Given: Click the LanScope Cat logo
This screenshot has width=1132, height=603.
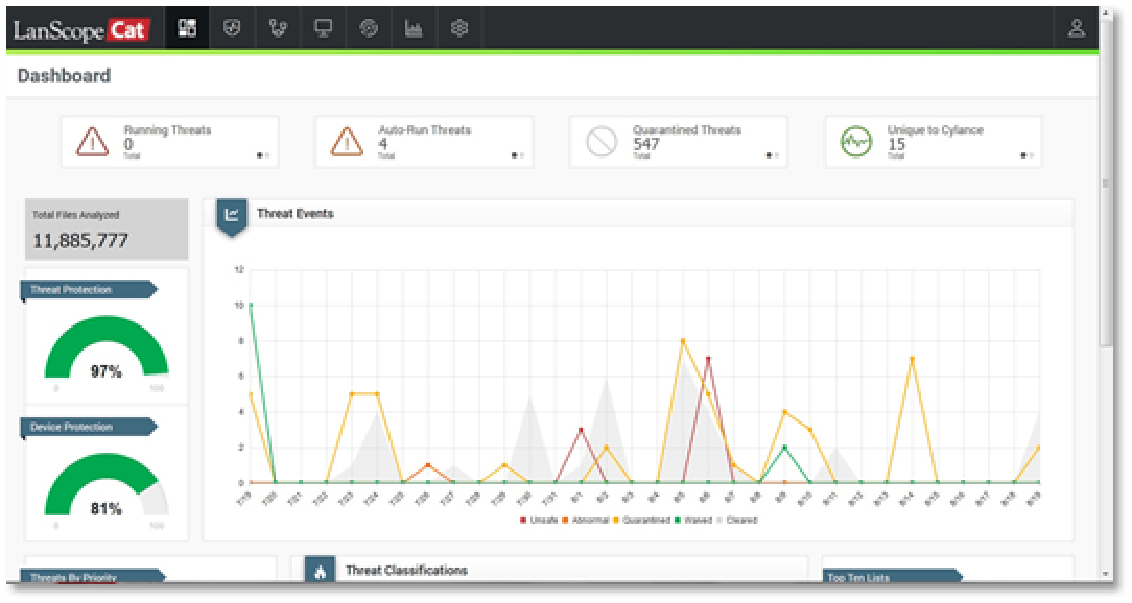Looking at the screenshot, I should [x=80, y=29].
